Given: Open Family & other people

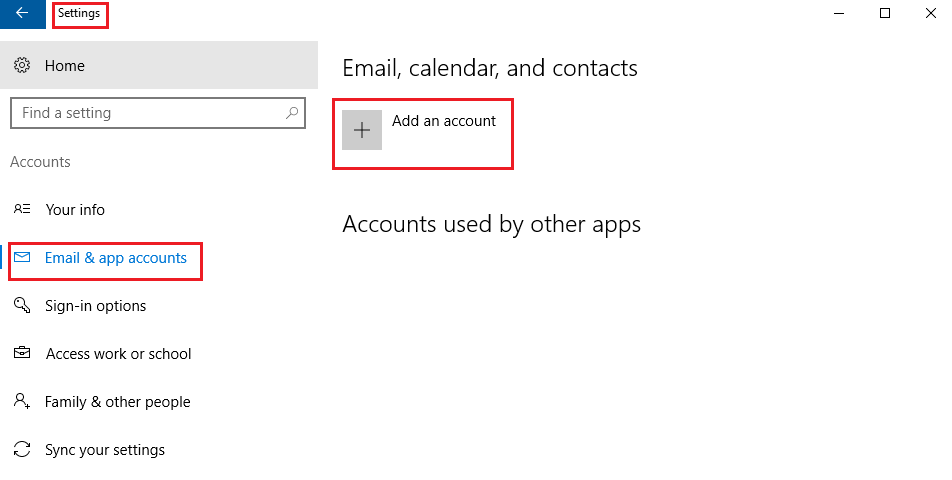Looking at the screenshot, I should (x=117, y=402).
